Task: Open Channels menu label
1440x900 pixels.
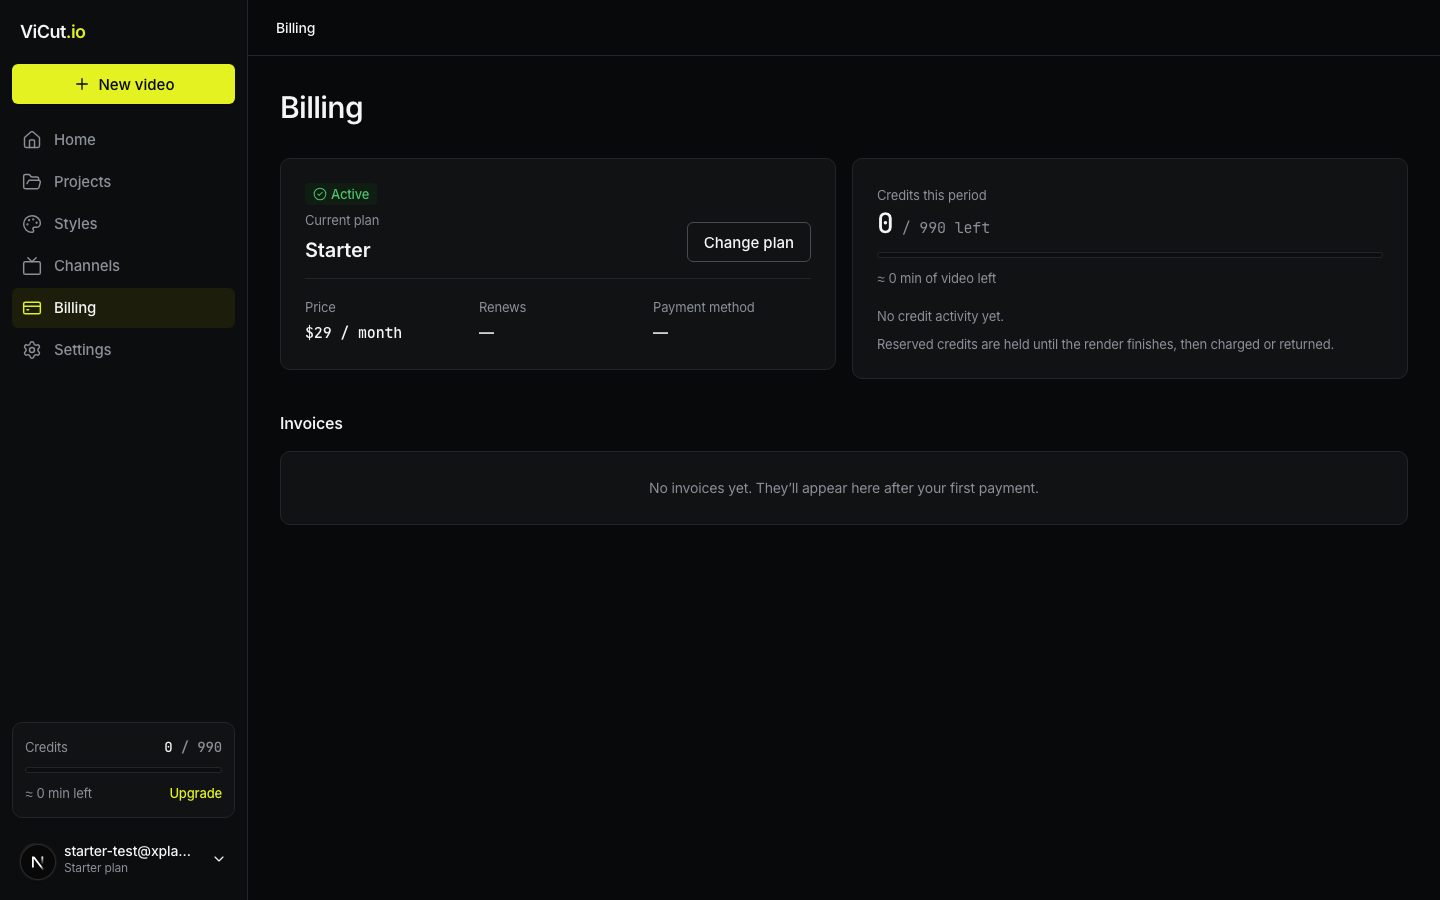Action: click(87, 266)
